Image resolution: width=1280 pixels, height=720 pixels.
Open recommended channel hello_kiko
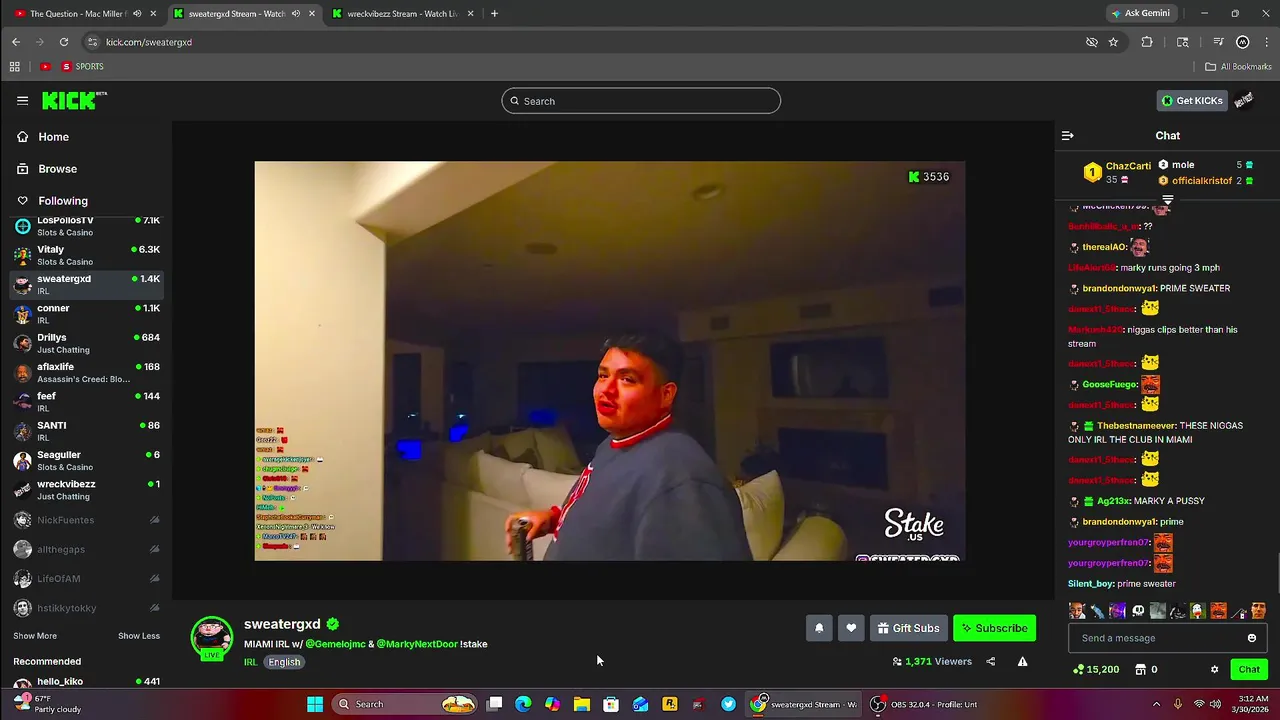86,682
